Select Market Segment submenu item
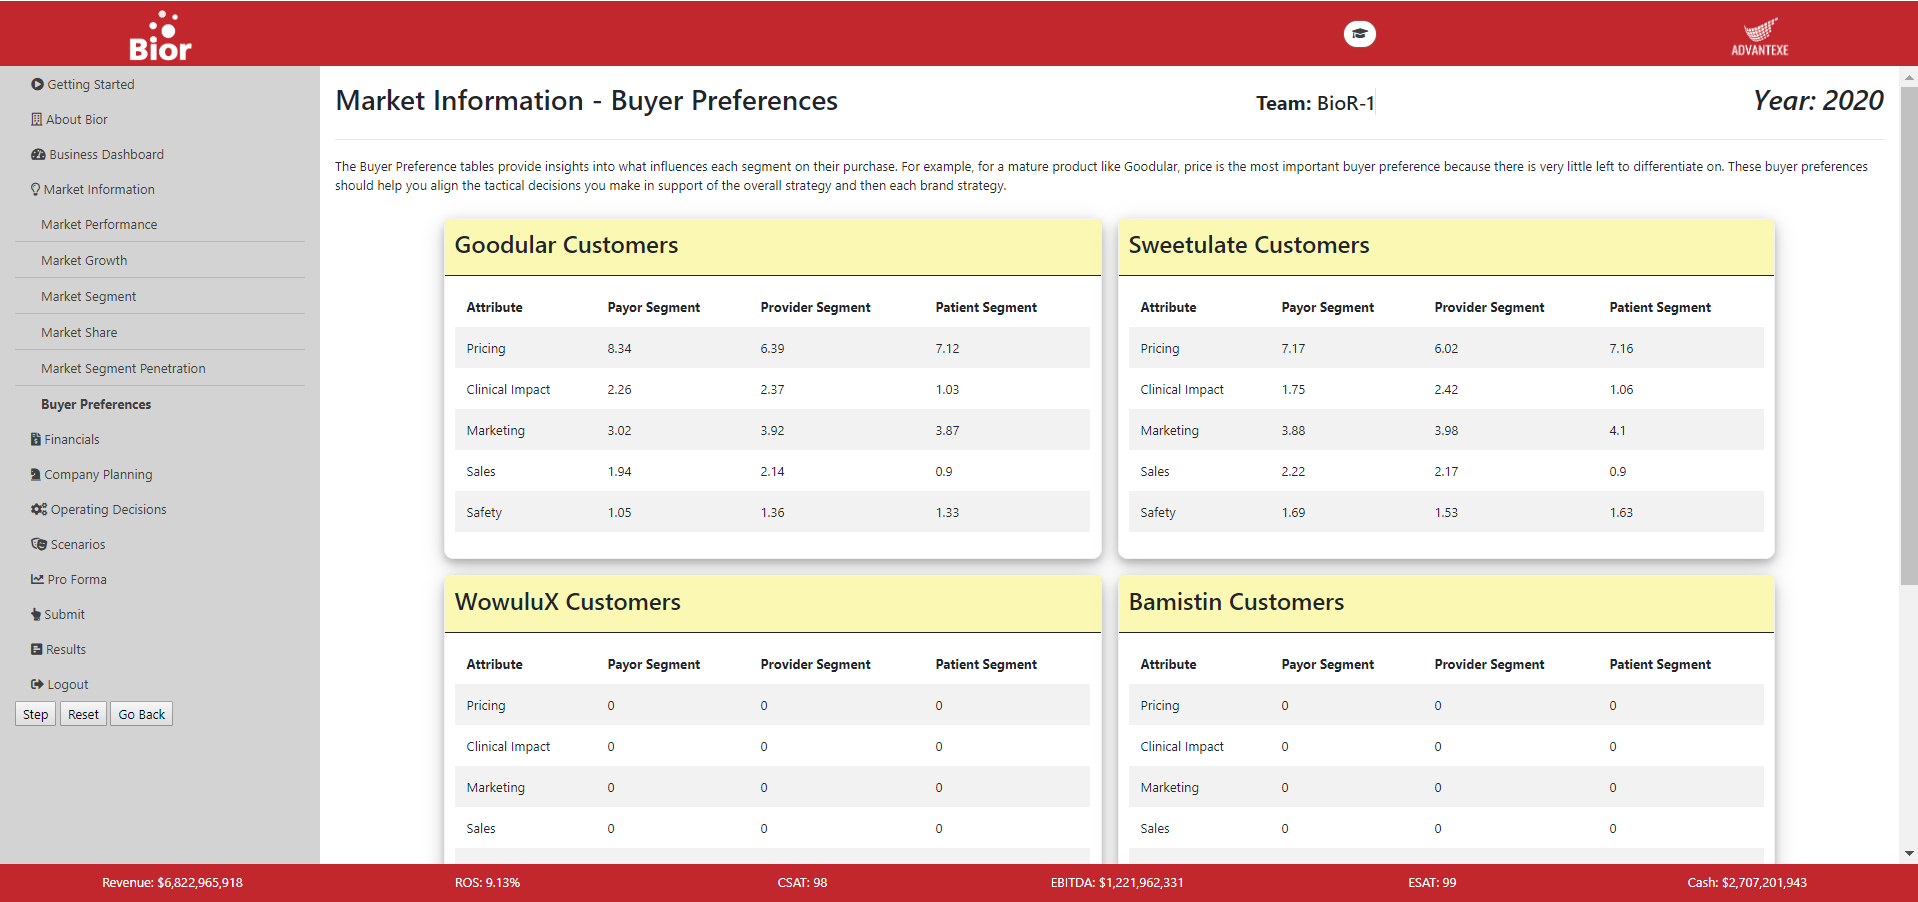Viewport: 1918px width, 902px height. click(x=88, y=296)
